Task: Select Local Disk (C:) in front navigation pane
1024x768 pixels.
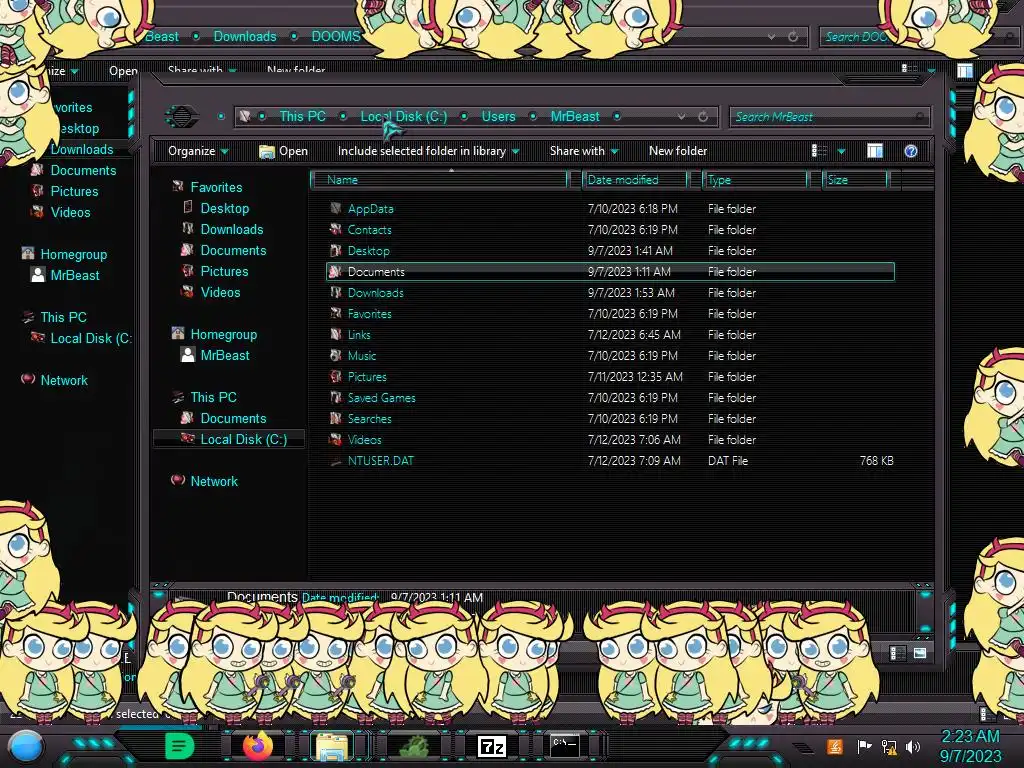Action: 244,440
